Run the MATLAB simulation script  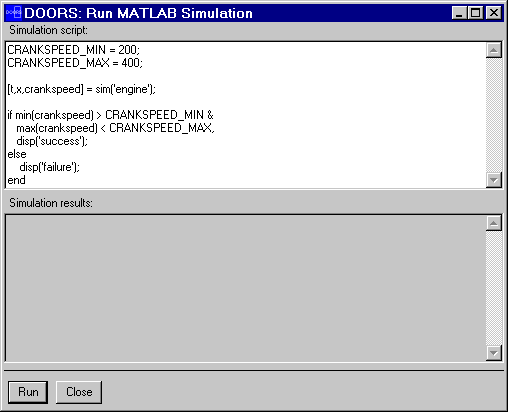pyautogui.click(x=28, y=392)
